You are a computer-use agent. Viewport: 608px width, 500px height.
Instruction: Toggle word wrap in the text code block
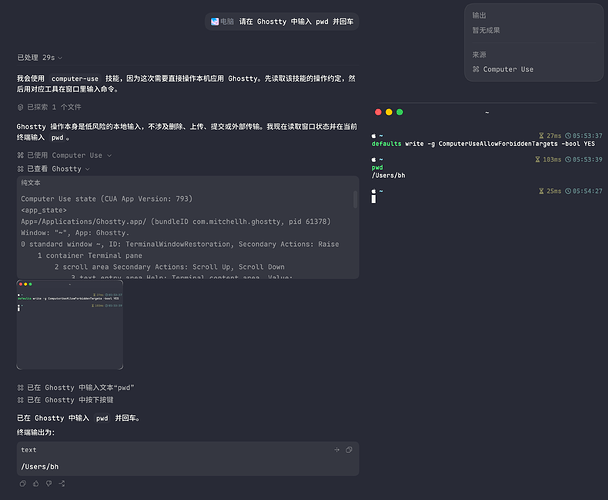337,450
